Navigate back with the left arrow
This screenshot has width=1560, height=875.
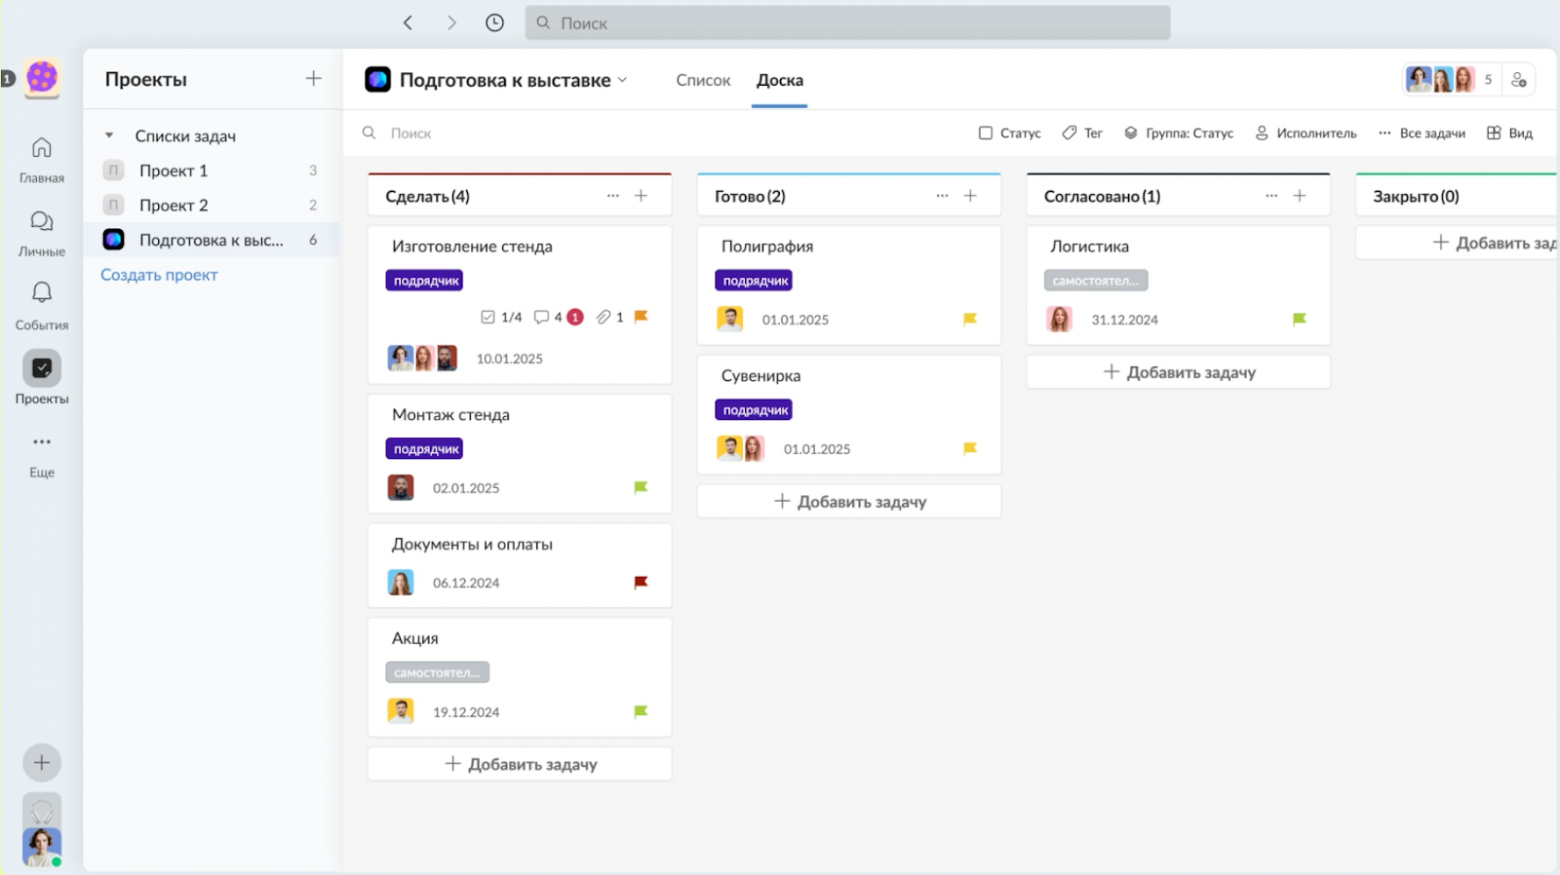coord(408,23)
